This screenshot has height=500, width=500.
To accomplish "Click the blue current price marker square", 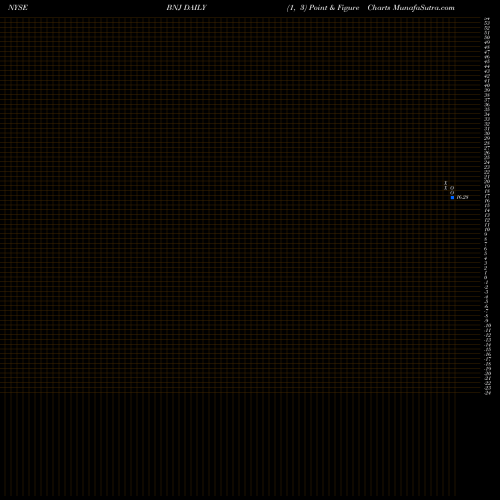I will 452,197.
